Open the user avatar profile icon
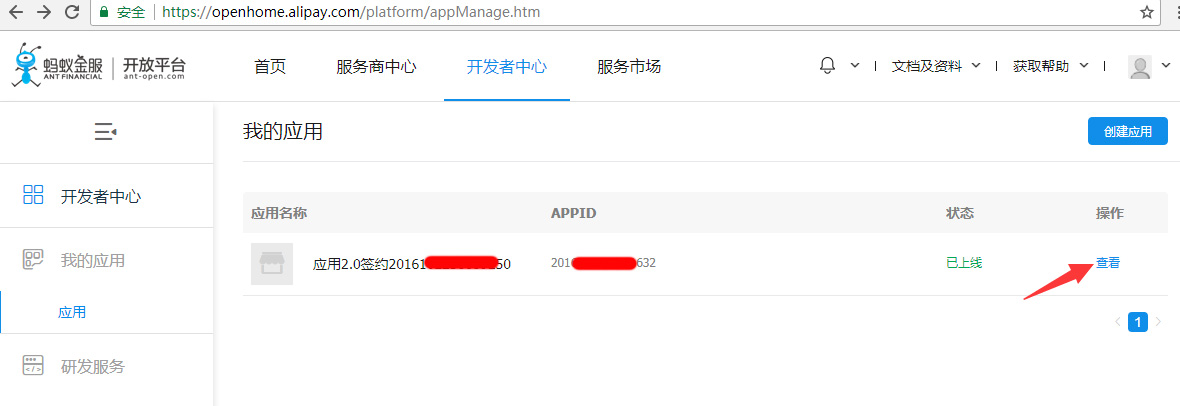Viewport: 1180px width, 406px height. pyautogui.click(x=1139, y=66)
